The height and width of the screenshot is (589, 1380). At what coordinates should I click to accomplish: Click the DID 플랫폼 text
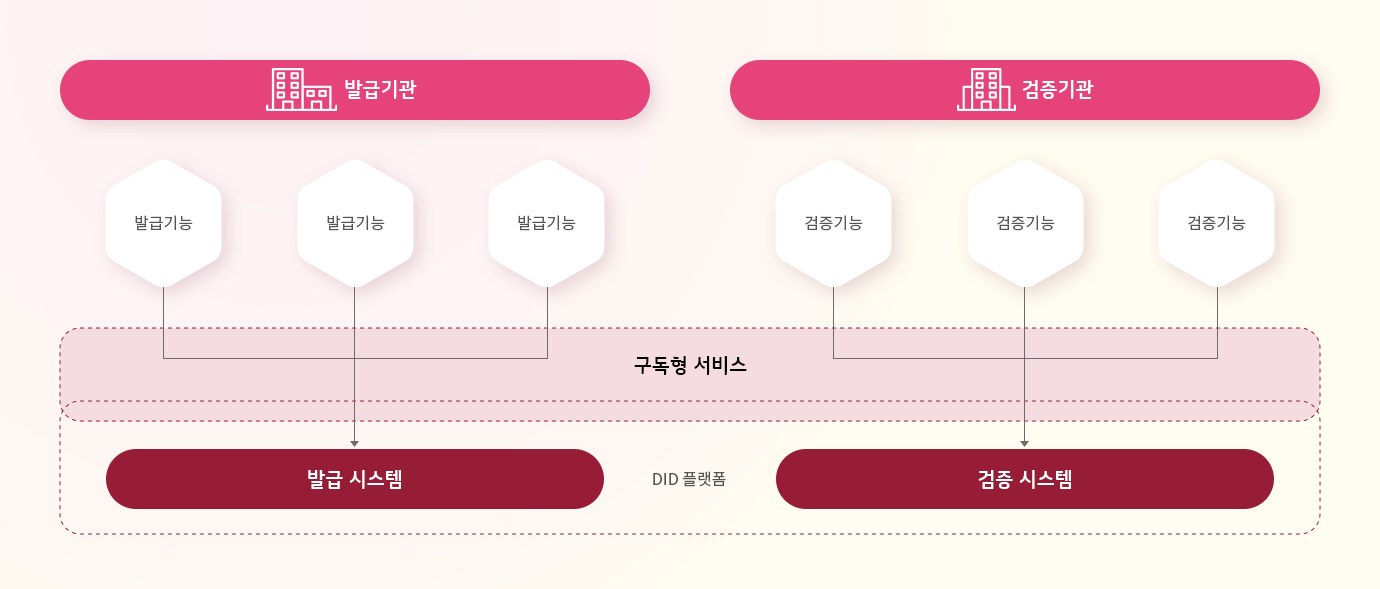689,479
